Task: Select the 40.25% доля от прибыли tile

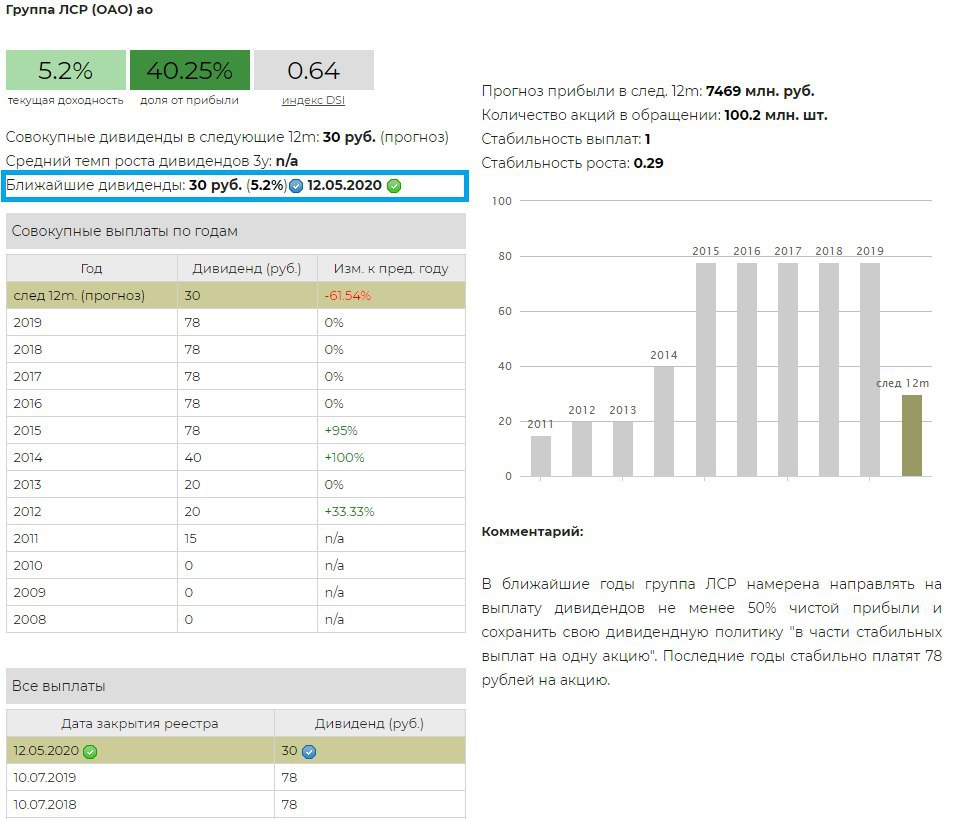Action: [190, 70]
